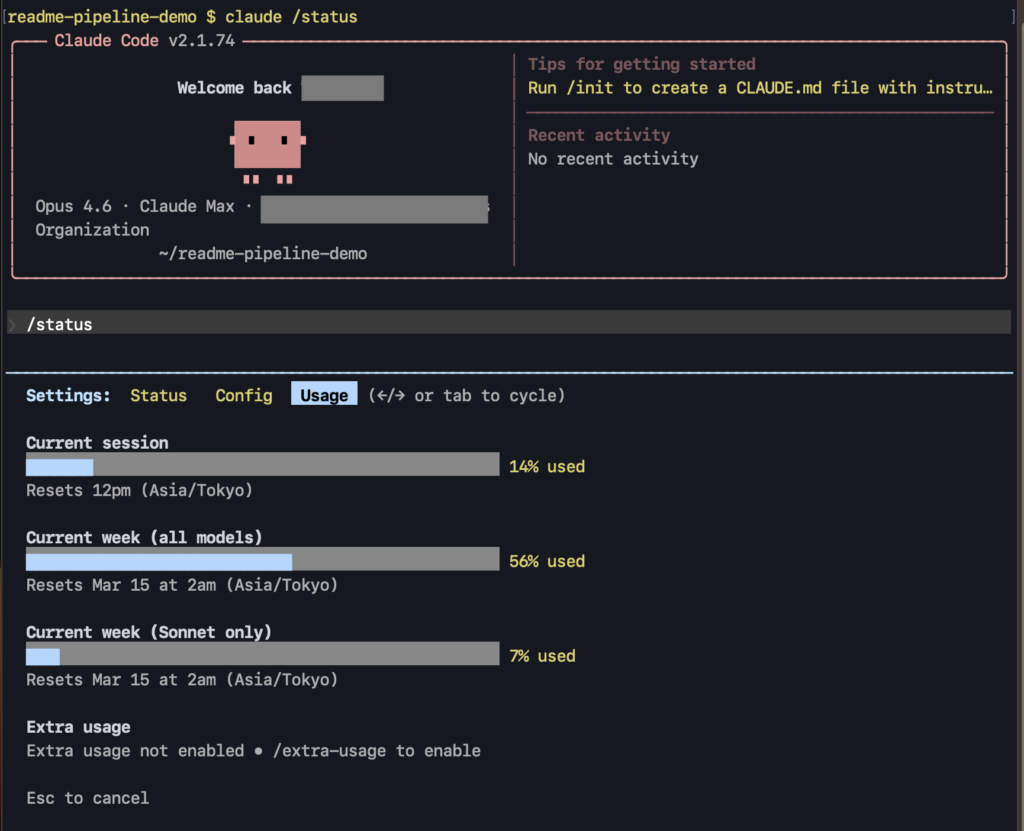Open the Config settings tab
The width and height of the screenshot is (1024, 831).
pyautogui.click(x=243, y=396)
